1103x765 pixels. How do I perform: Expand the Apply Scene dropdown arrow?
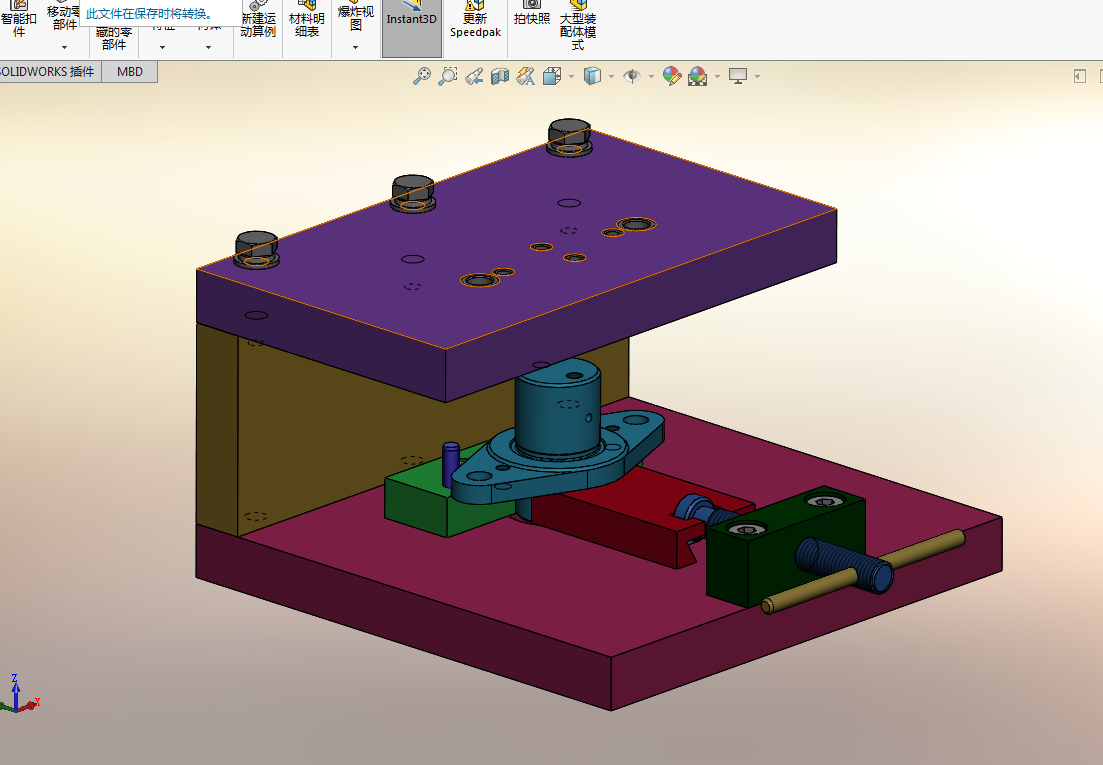(x=717, y=76)
